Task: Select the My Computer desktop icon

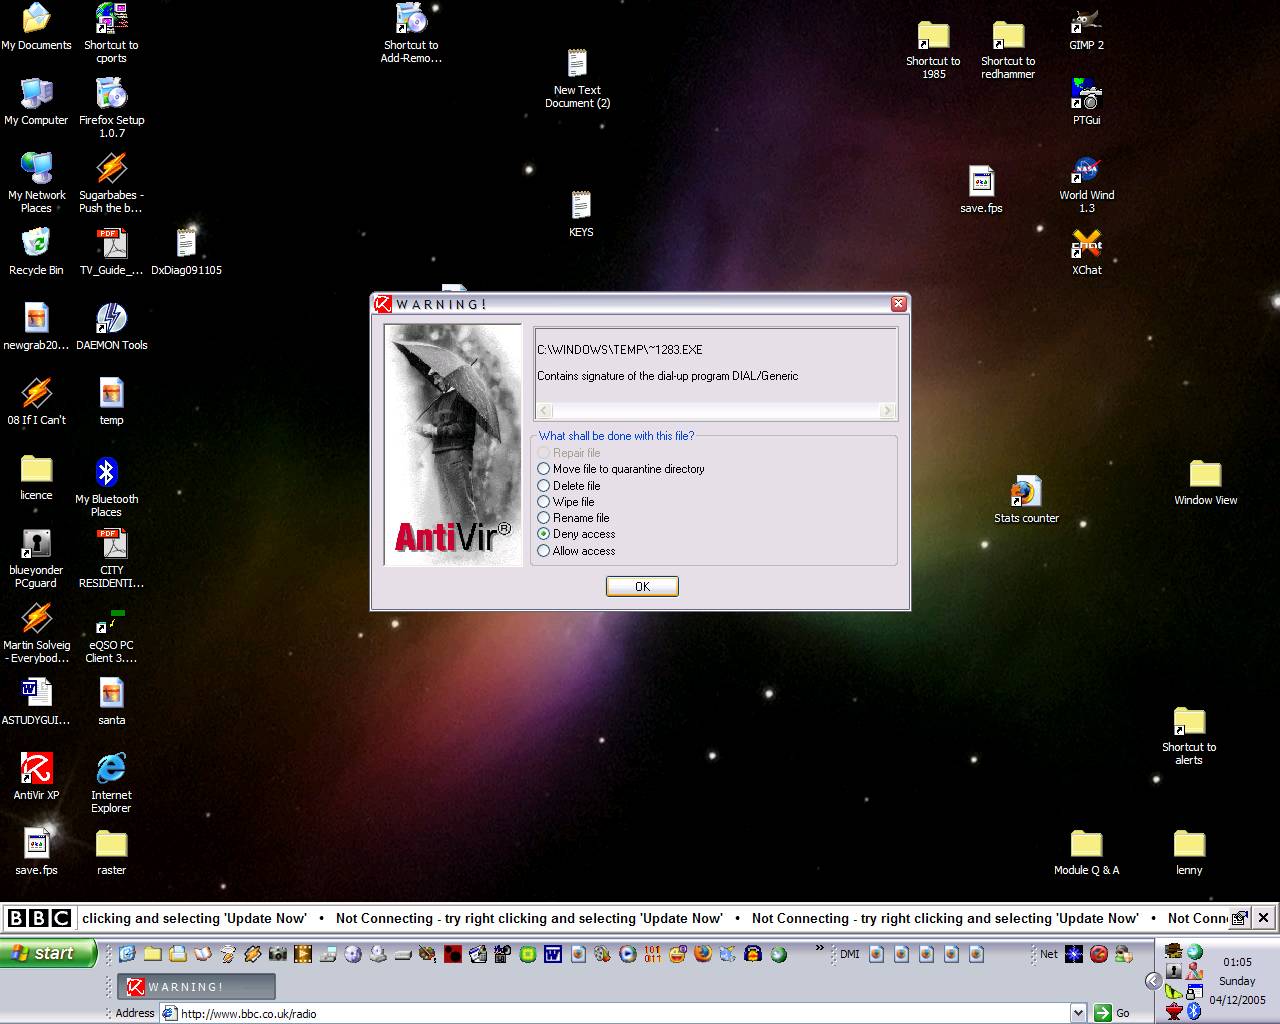Action: (x=36, y=102)
